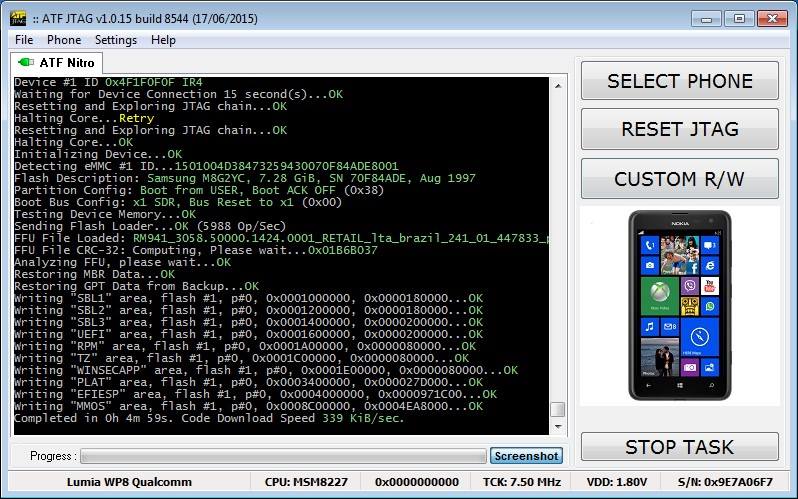Open the Help menu
The image size is (798, 499).
tap(163, 40)
